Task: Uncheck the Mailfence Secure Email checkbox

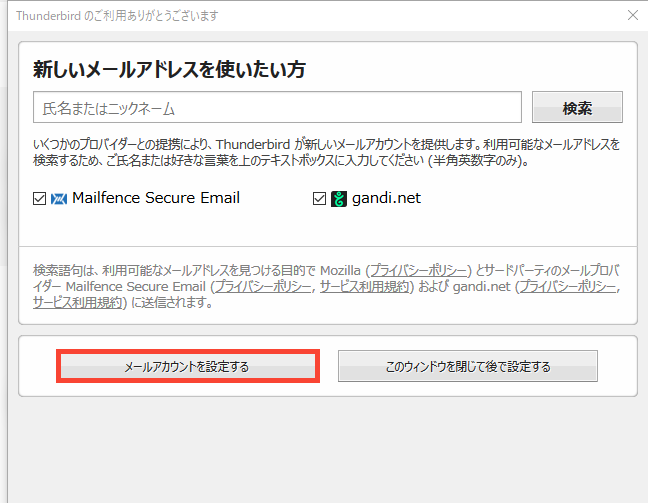Action: point(39,199)
